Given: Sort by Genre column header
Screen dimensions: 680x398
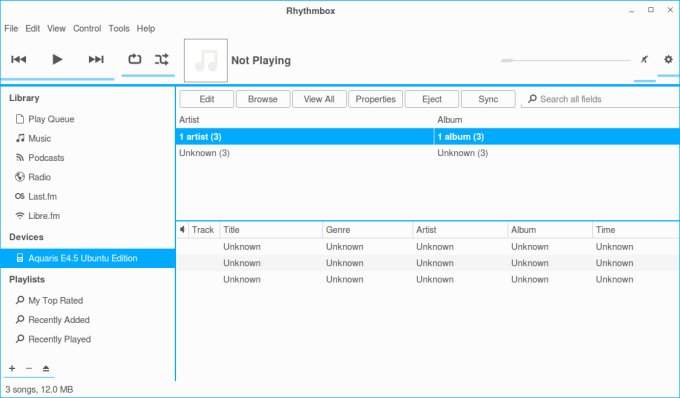Looking at the screenshot, I should (367, 229).
